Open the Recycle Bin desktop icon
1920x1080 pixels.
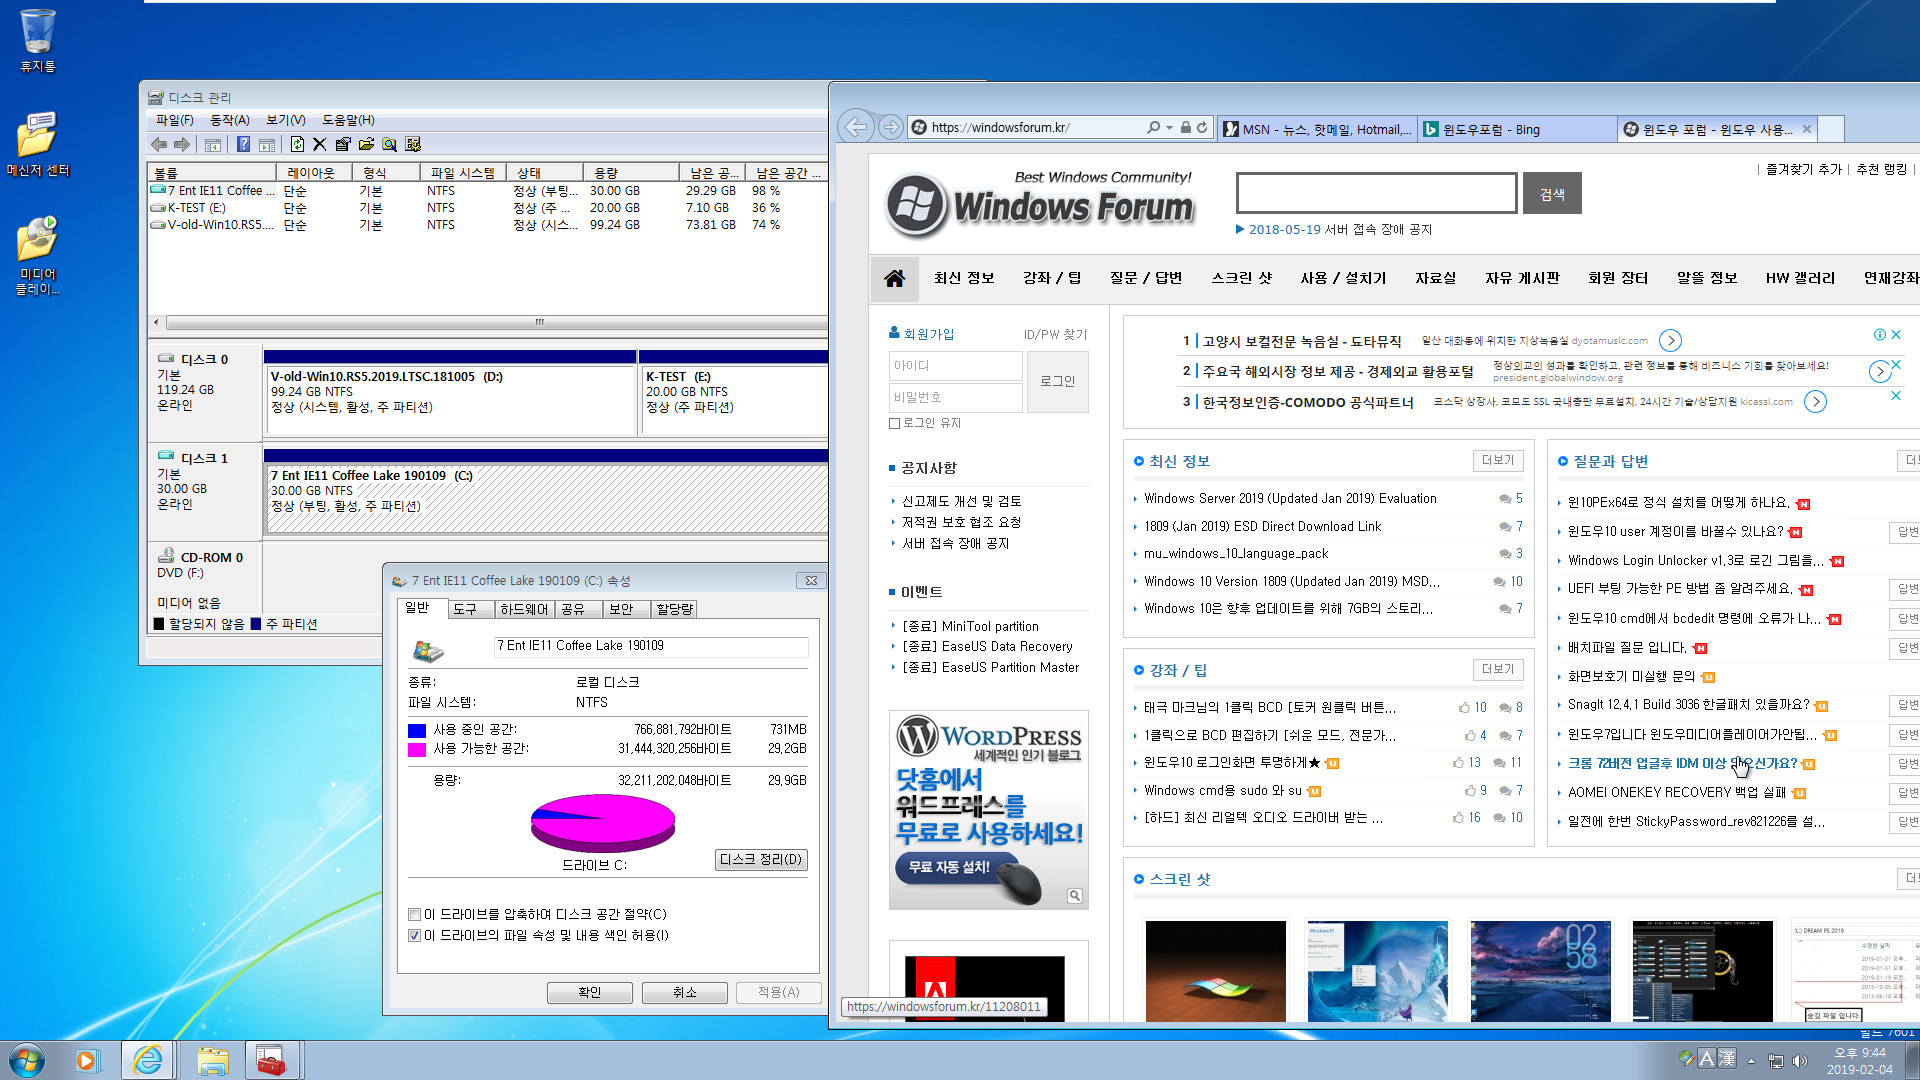click(38, 40)
